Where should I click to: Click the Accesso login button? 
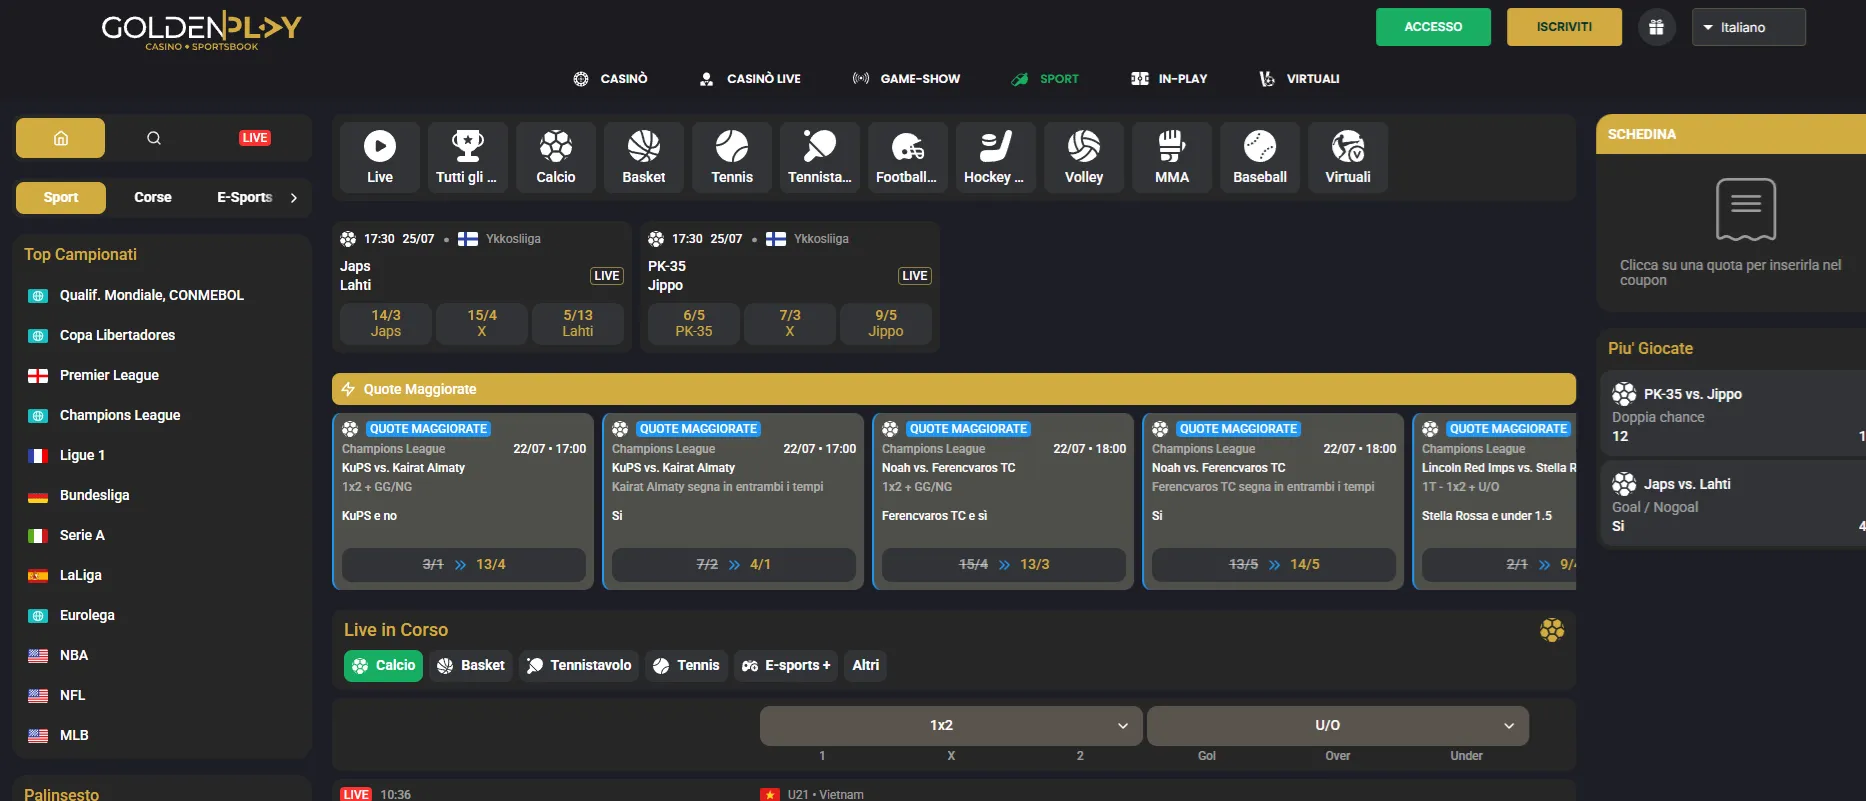pyautogui.click(x=1433, y=27)
